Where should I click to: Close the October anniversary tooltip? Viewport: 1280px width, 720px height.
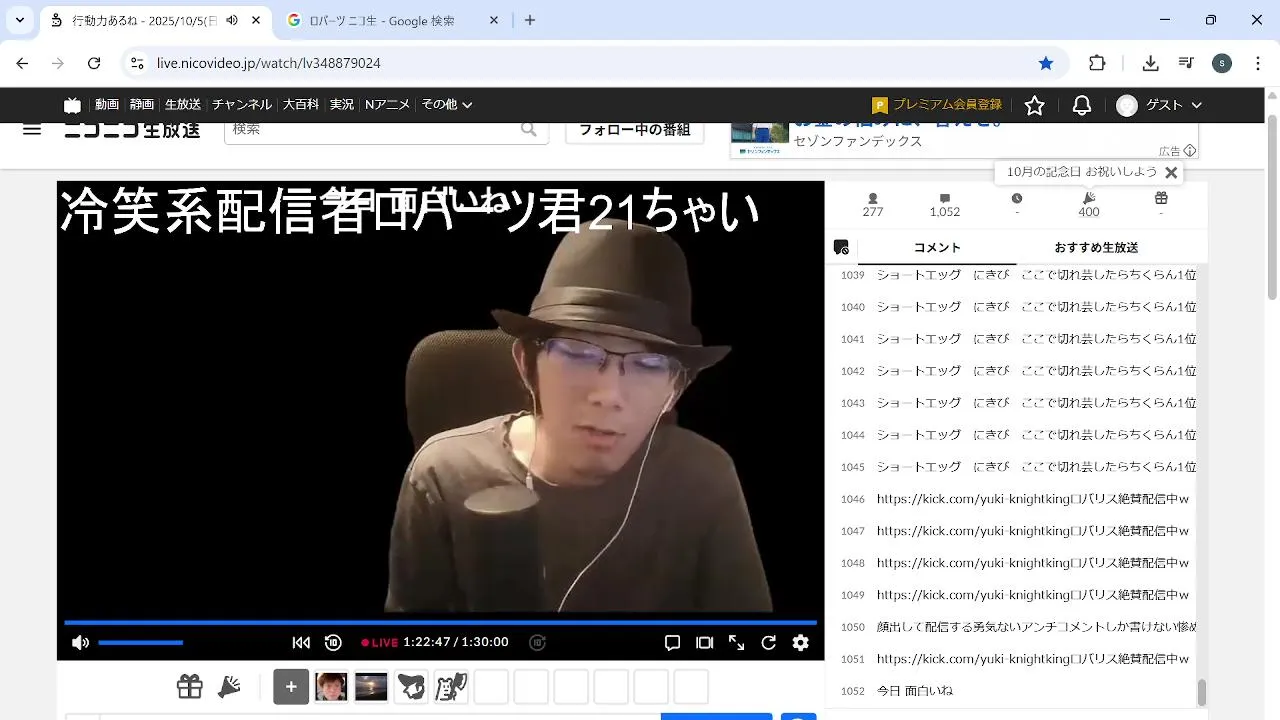click(x=1171, y=172)
